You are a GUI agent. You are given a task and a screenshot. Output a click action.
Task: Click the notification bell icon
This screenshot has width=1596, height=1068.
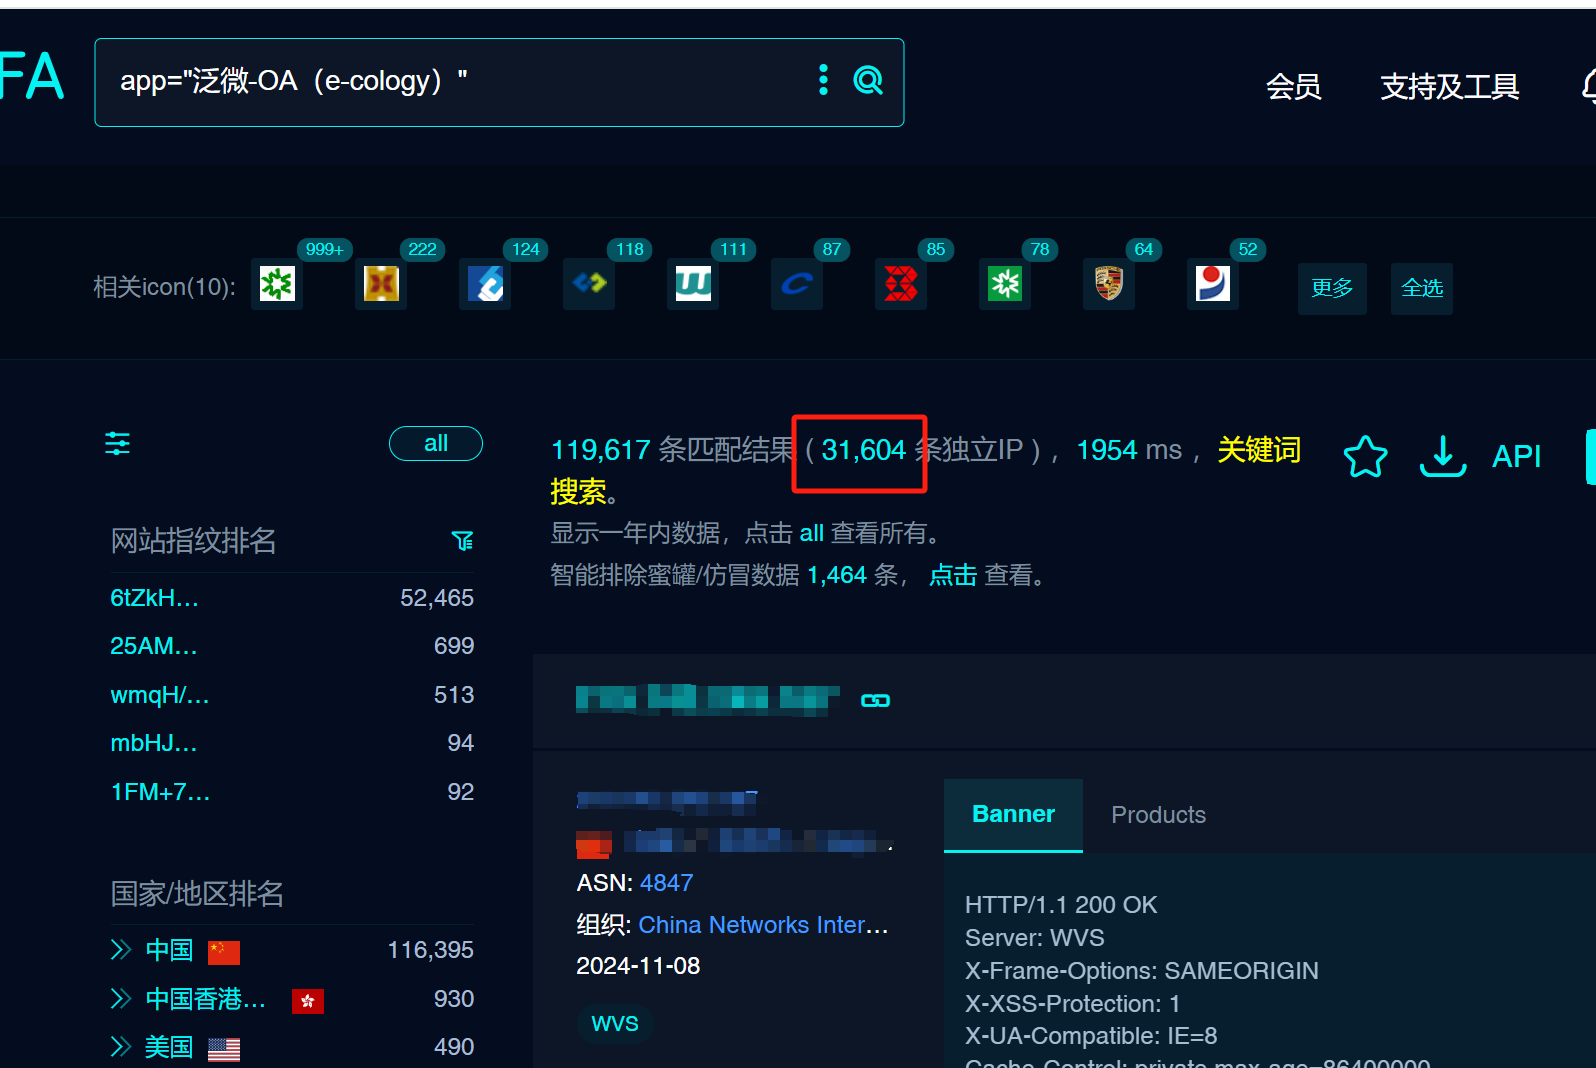[1588, 87]
